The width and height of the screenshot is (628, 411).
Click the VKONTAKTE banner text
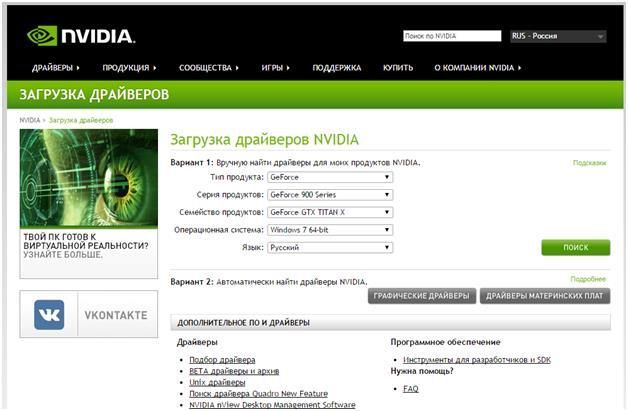click(116, 315)
